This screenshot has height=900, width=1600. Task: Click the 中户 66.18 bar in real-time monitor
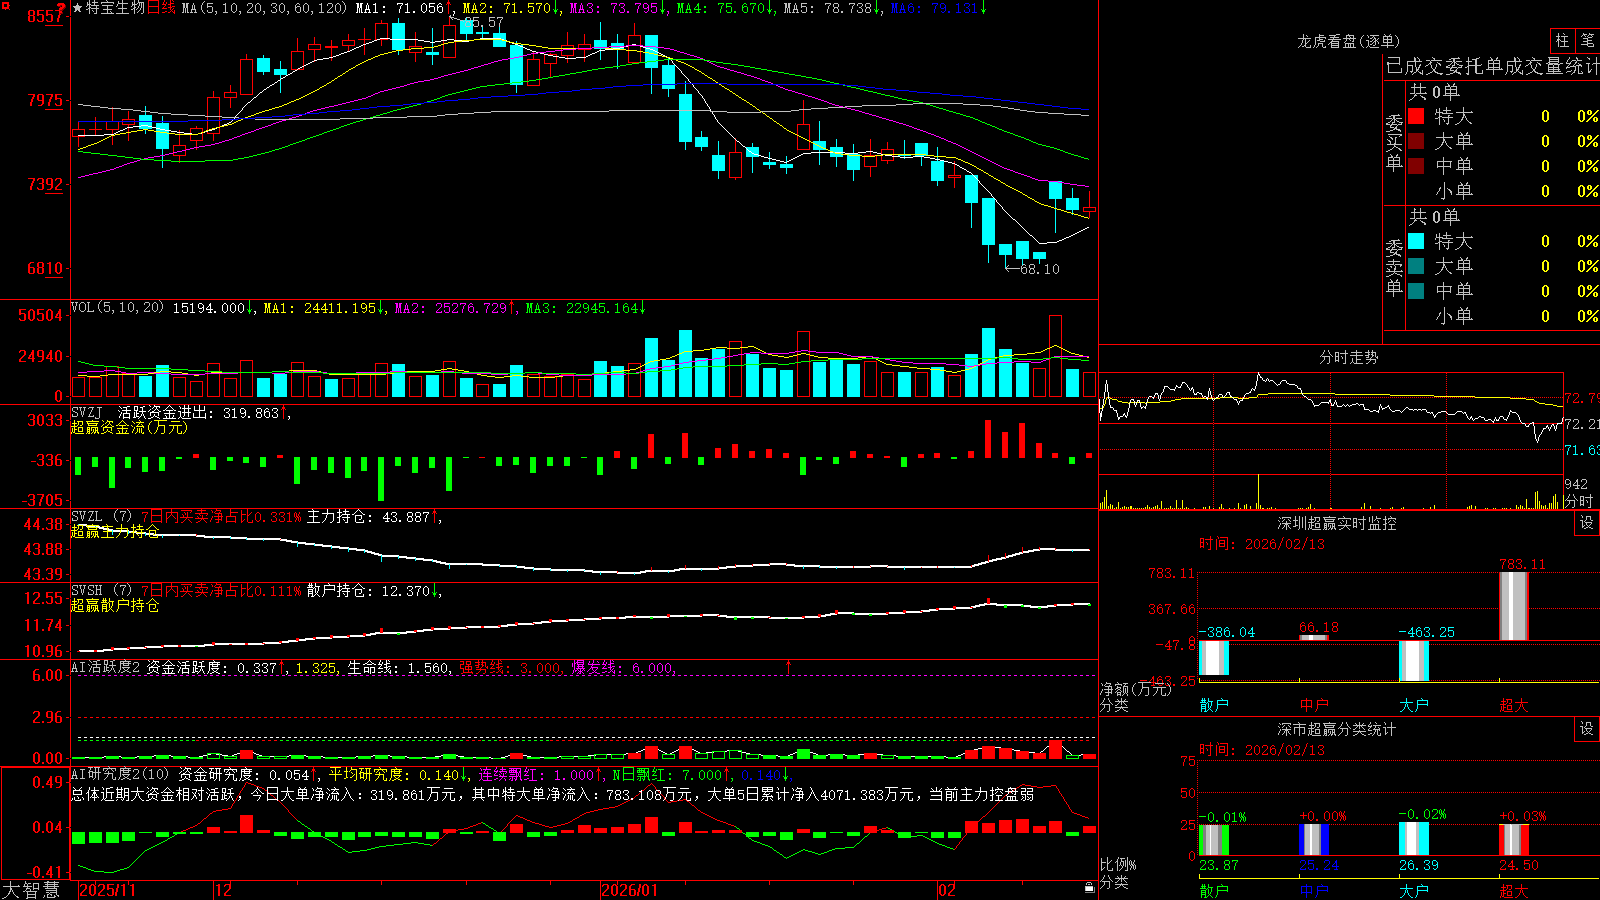1314,638
